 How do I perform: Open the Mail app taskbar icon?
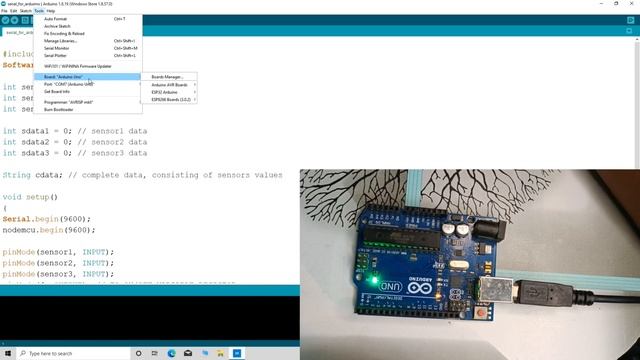[x=188, y=353]
